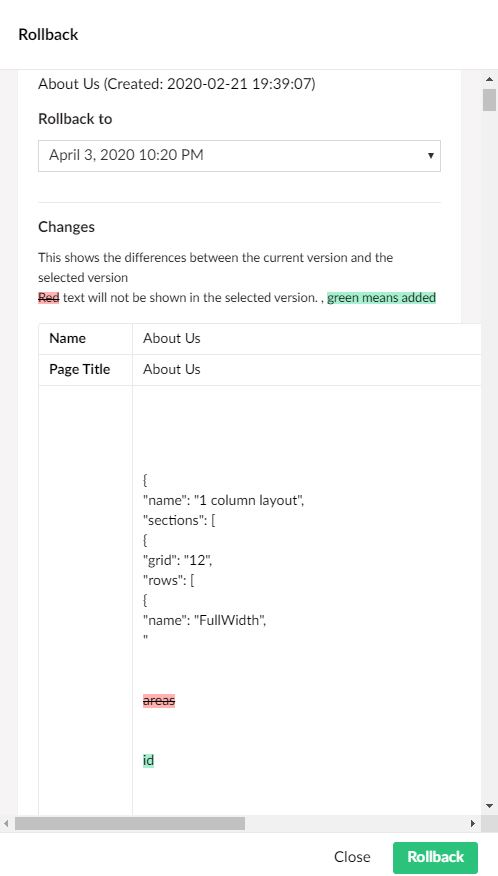Click the horizontal scrollbar right arrow
The height and width of the screenshot is (876, 498).
point(473,823)
